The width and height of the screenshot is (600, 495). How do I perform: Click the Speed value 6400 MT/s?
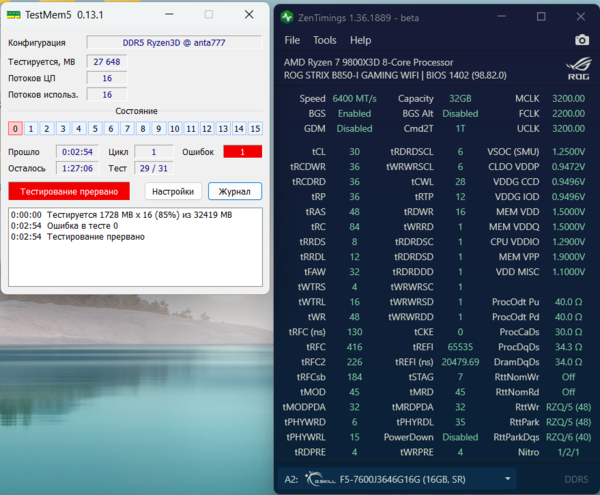pos(354,99)
